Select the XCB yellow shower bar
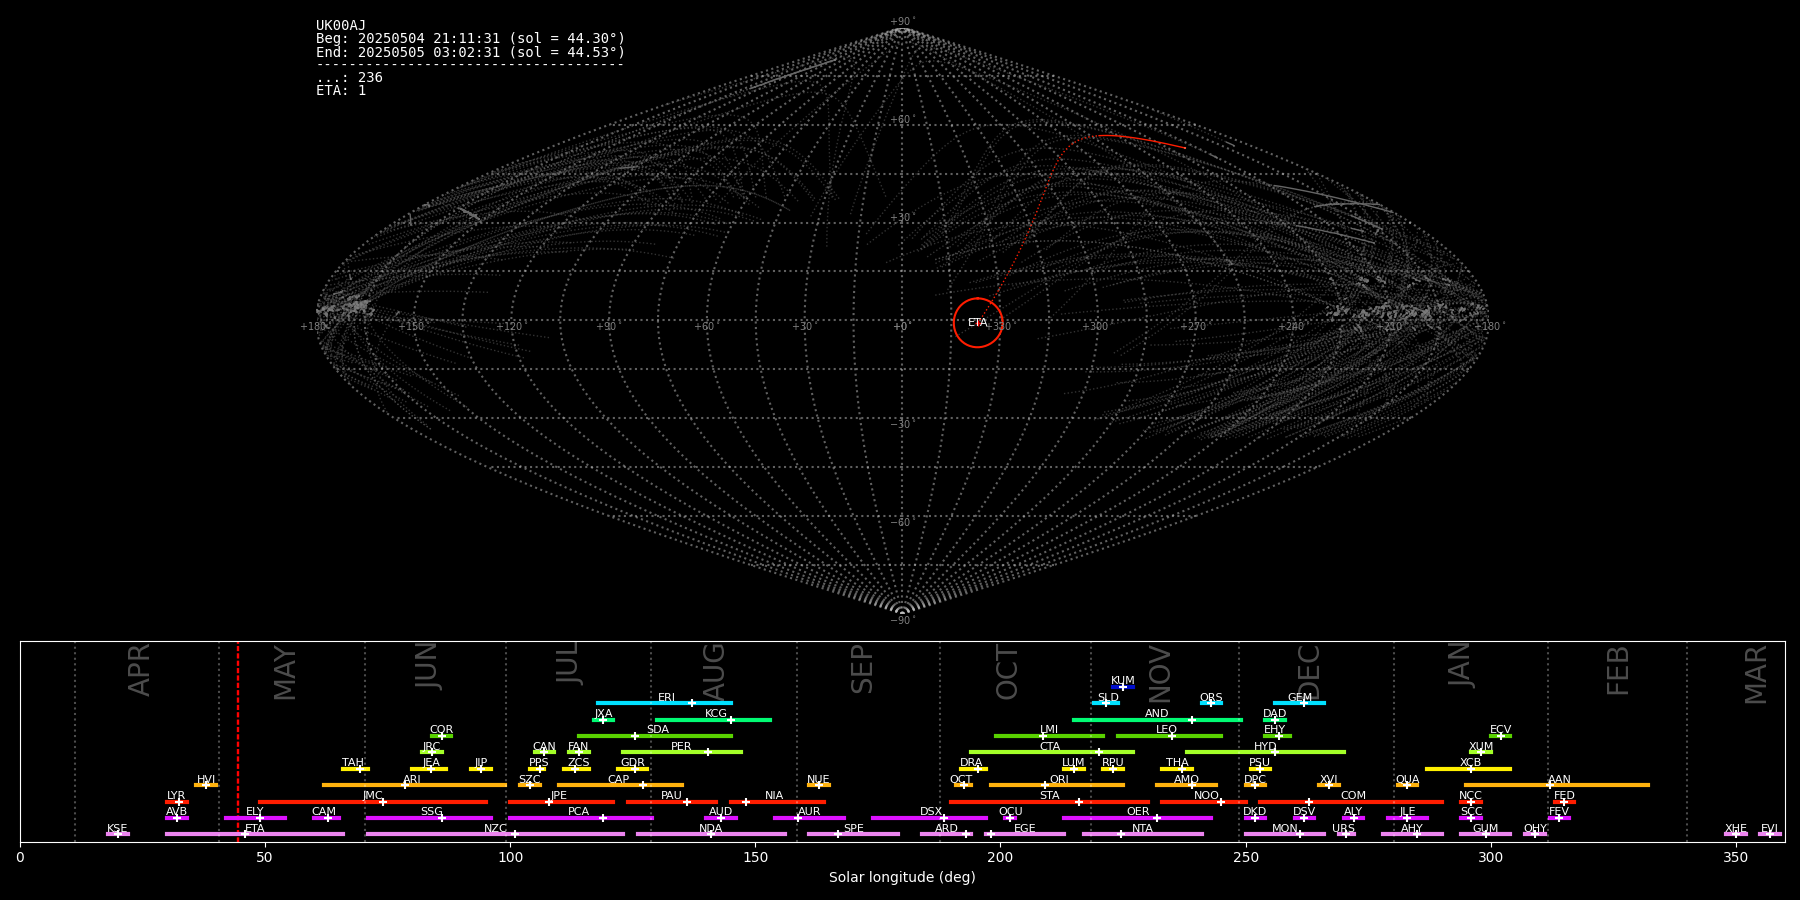Screen dimensions: 1800x900 1468,768
